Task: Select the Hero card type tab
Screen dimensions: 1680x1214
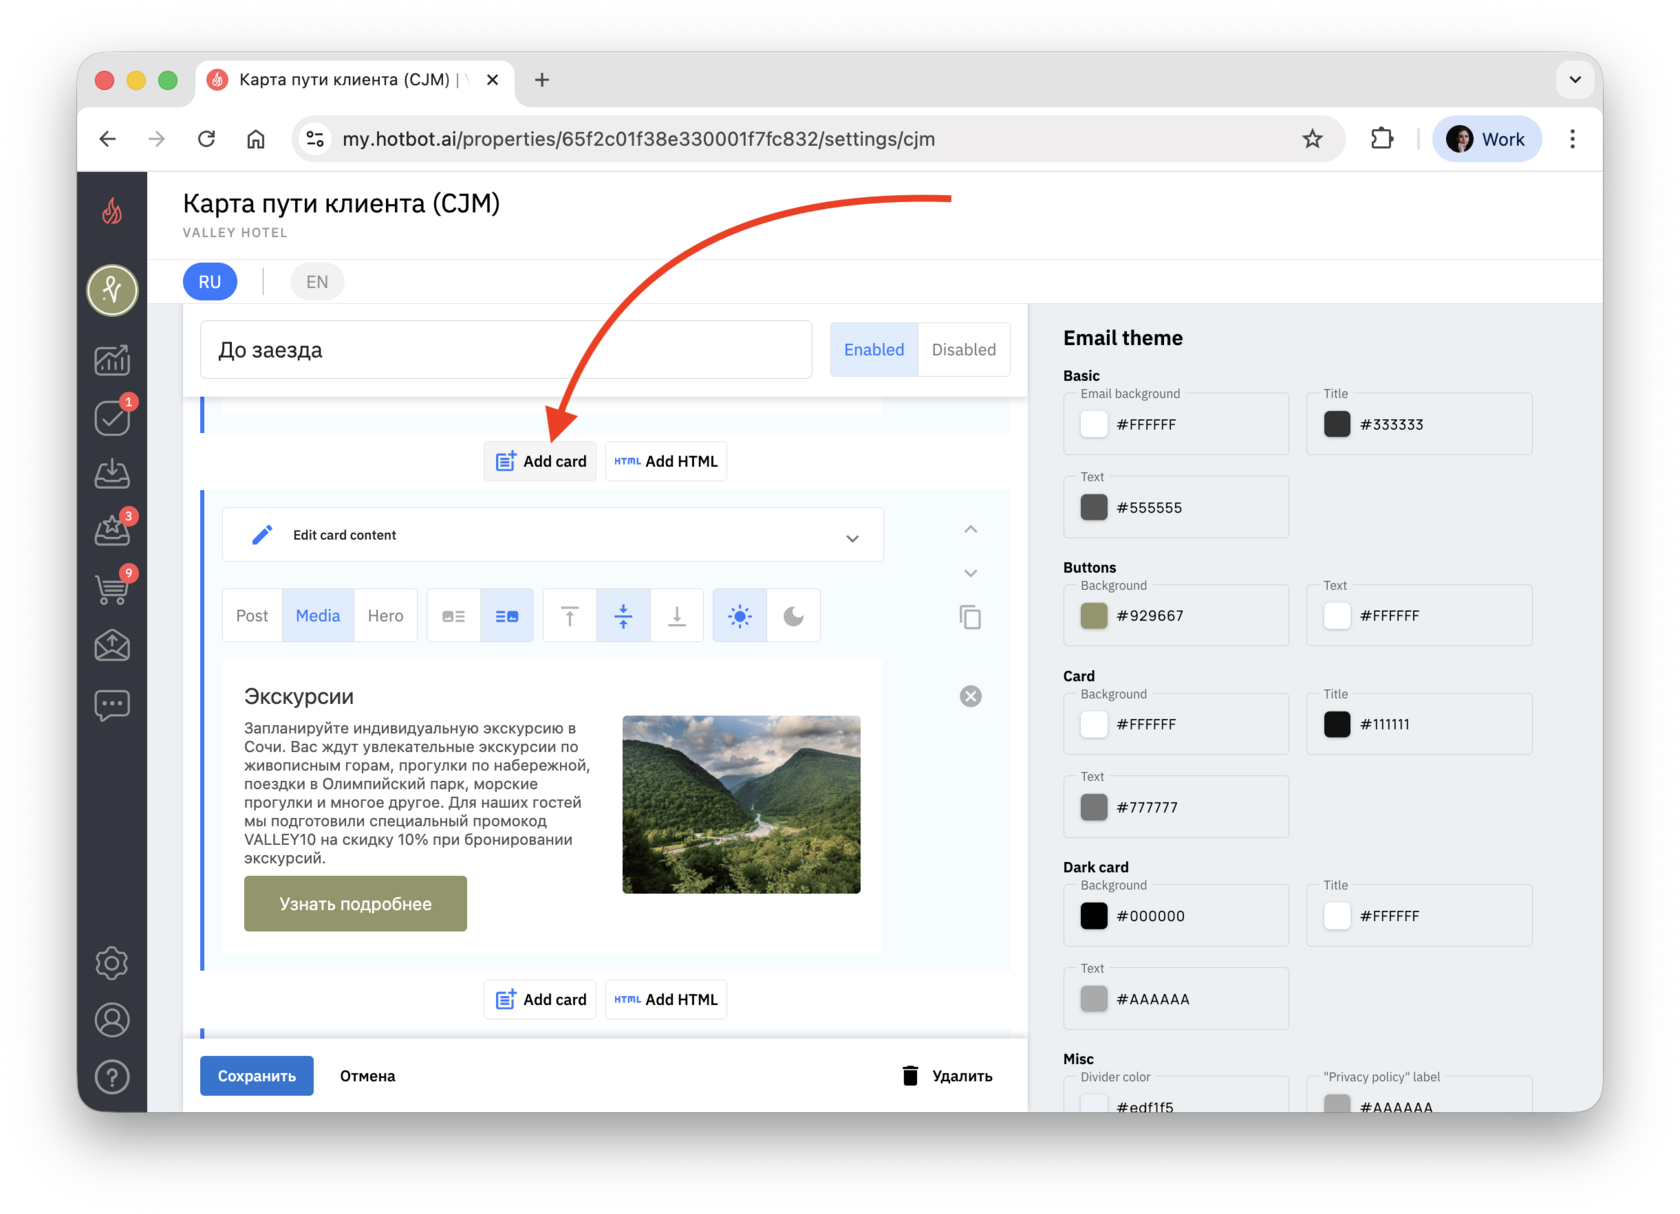Action: 386,616
